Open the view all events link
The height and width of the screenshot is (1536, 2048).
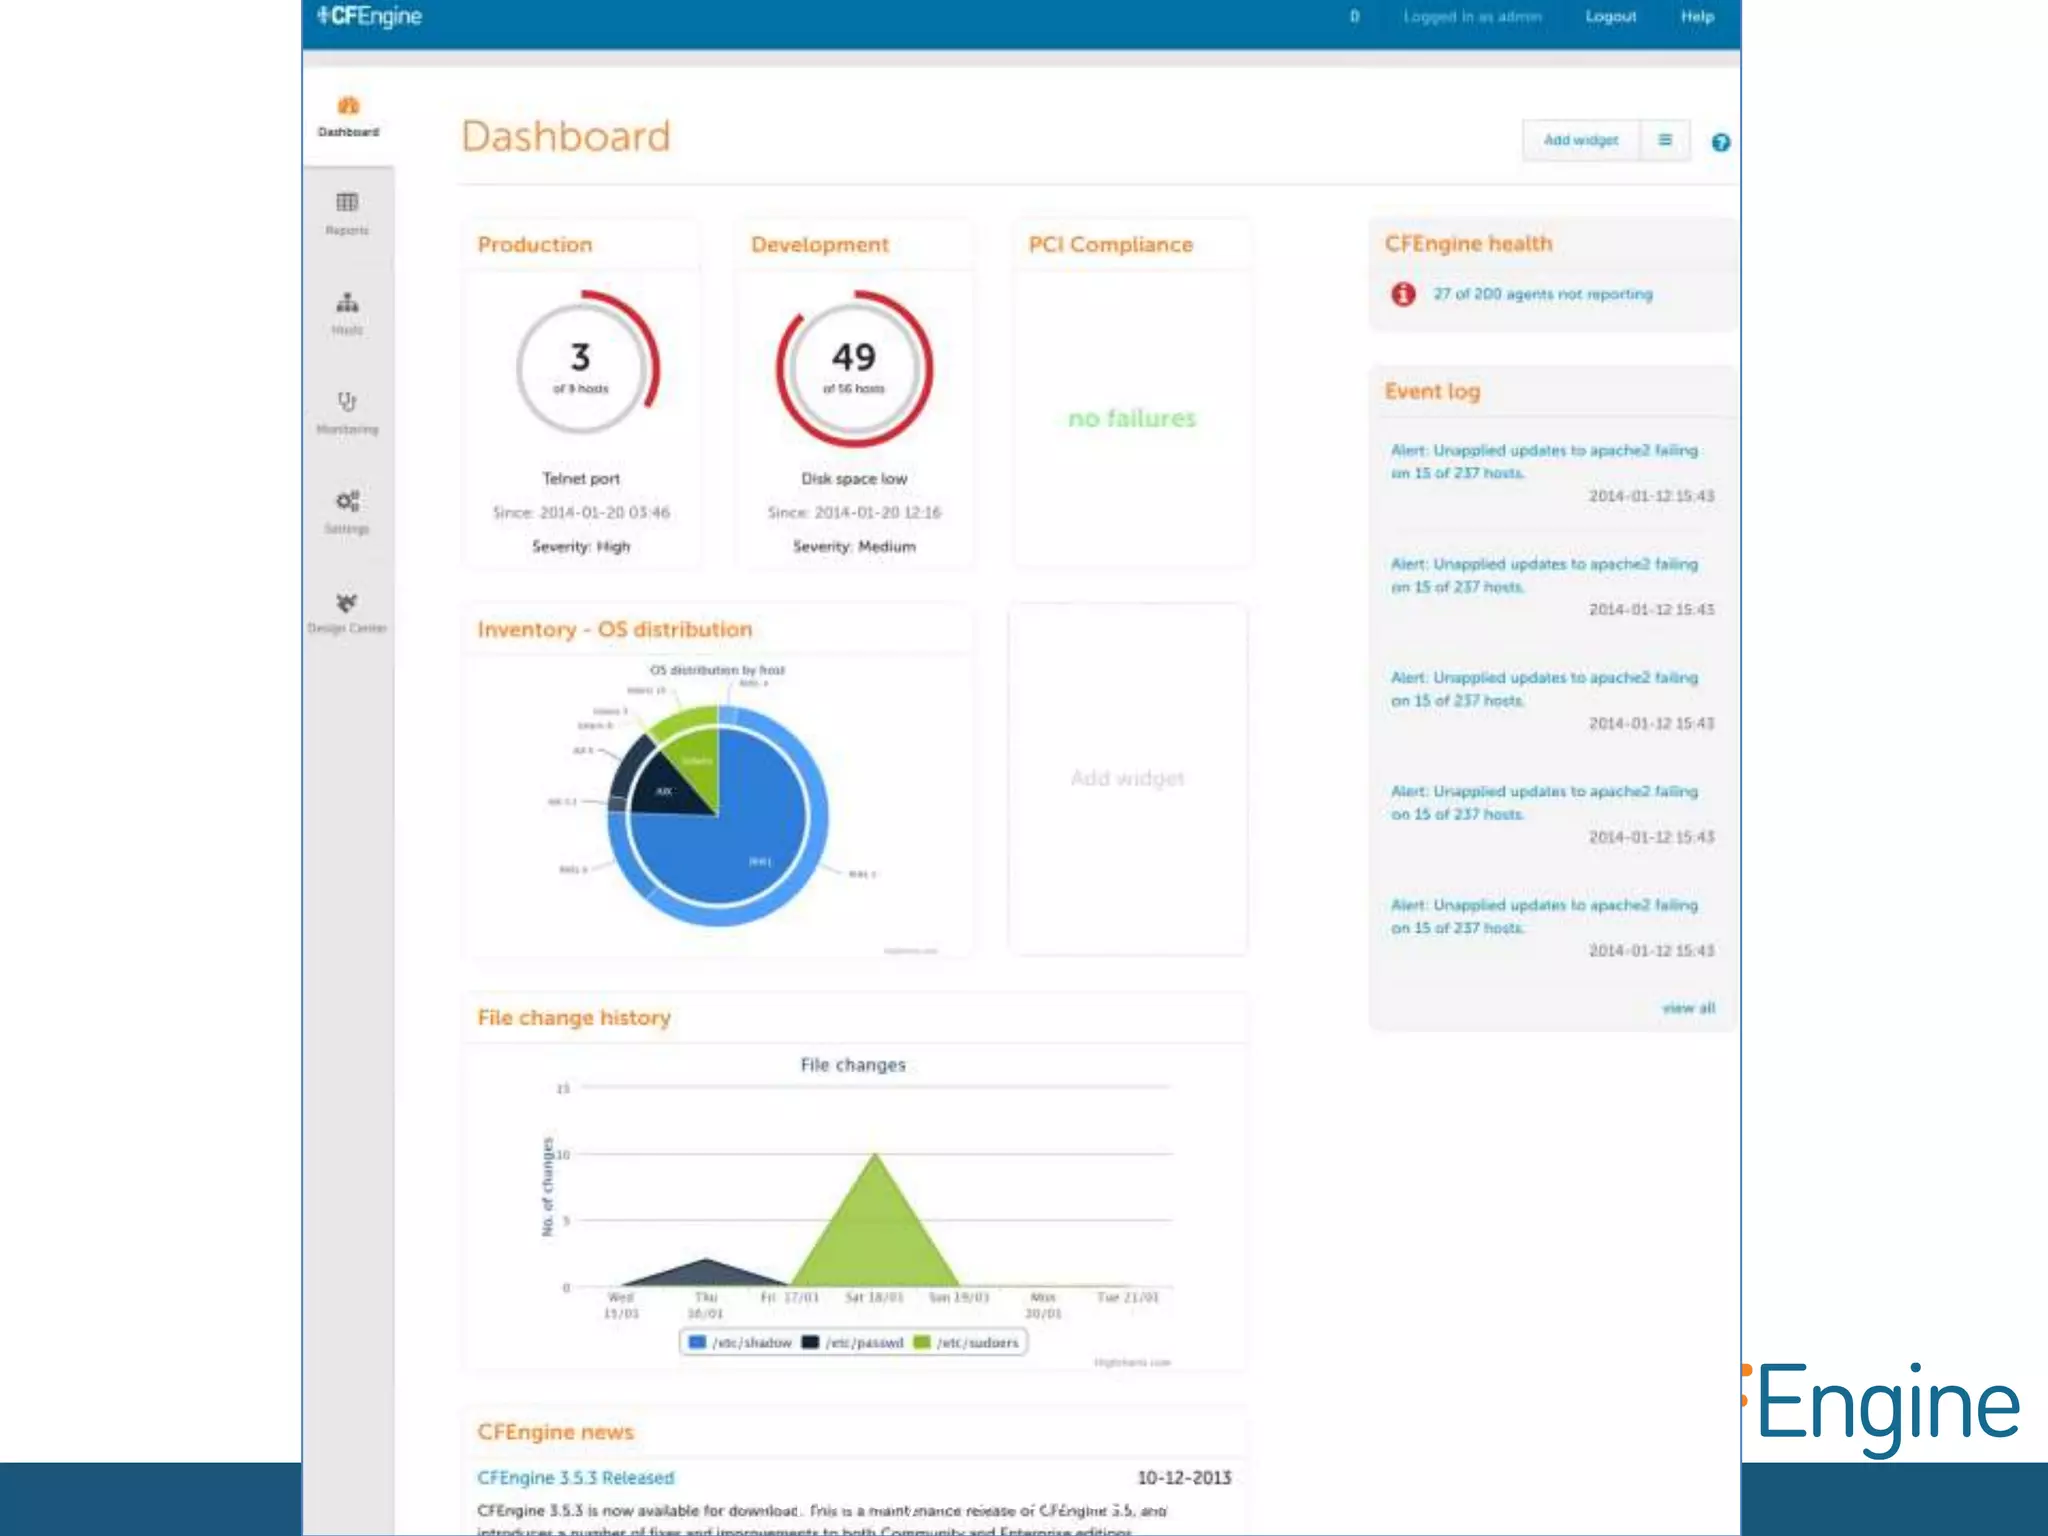coord(1688,1008)
